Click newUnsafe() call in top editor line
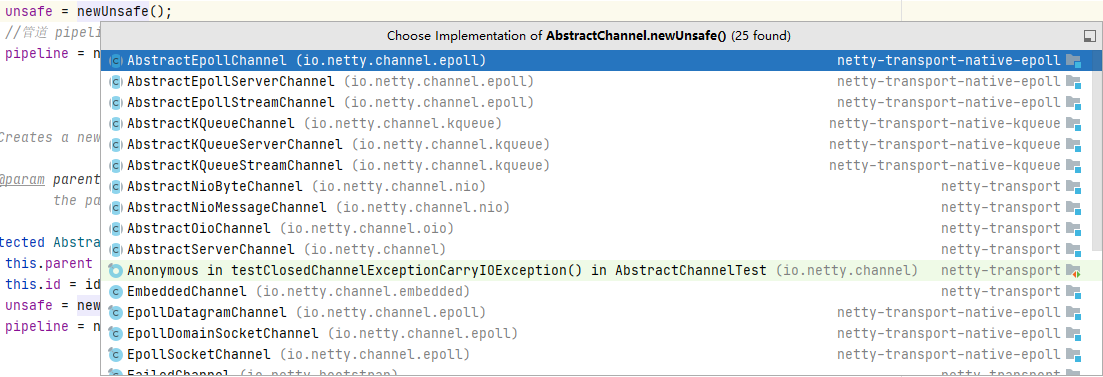Screen dimensions: 1103x377 [x=124, y=12]
